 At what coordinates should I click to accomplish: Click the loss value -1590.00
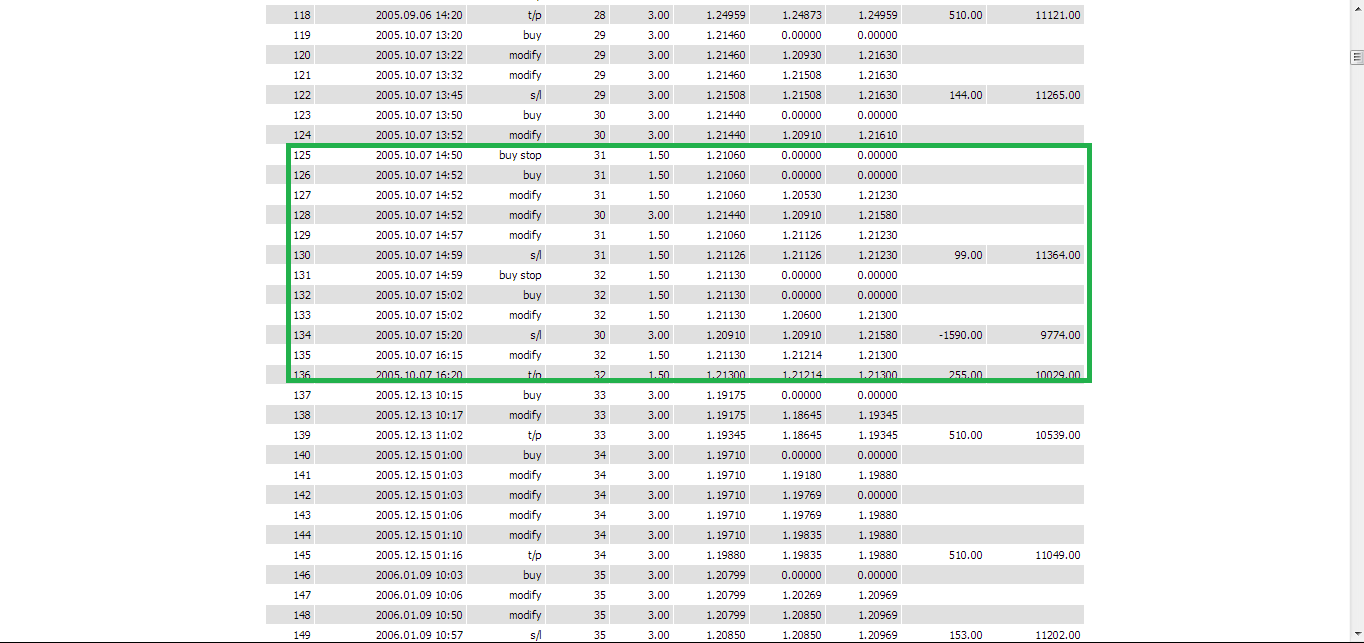coord(960,335)
